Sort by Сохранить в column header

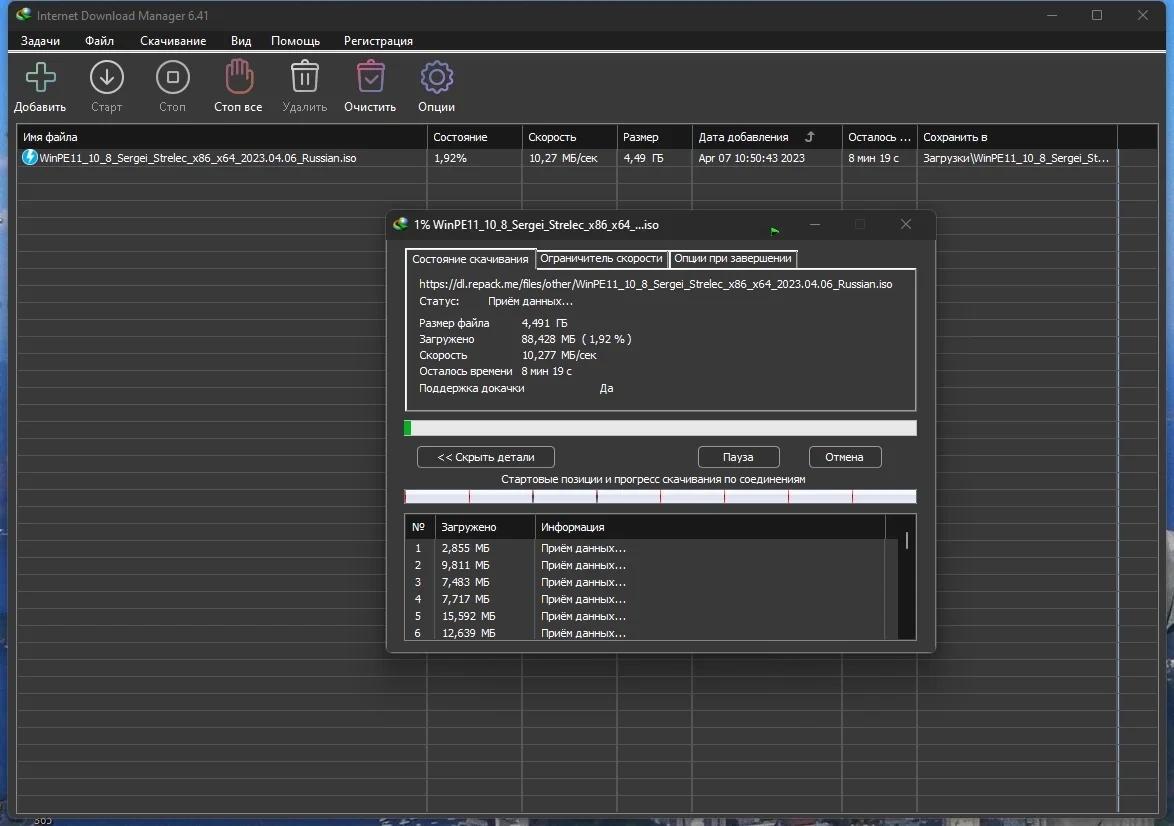pyautogui.click(x=1018, y=137)
